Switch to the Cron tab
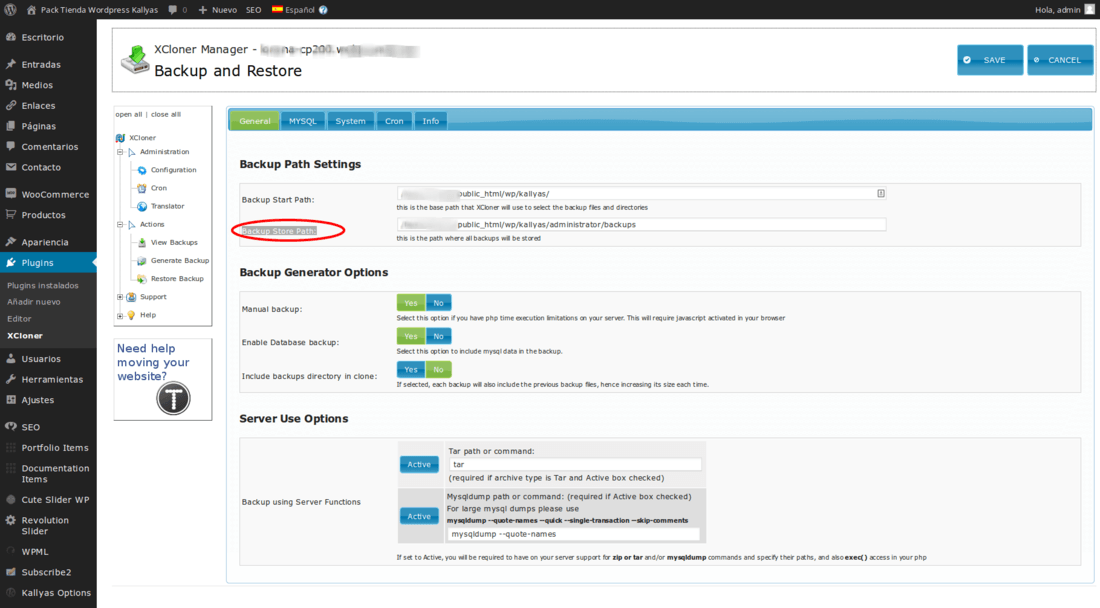Viewport: 1100px width, 608px height. point(394,121)
